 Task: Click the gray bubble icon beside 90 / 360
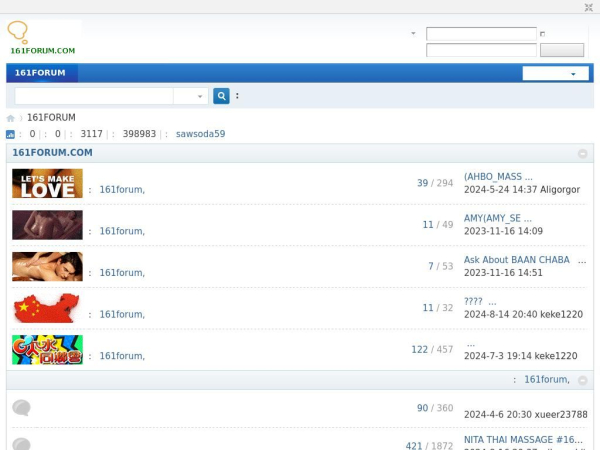(x=21, y=408)
